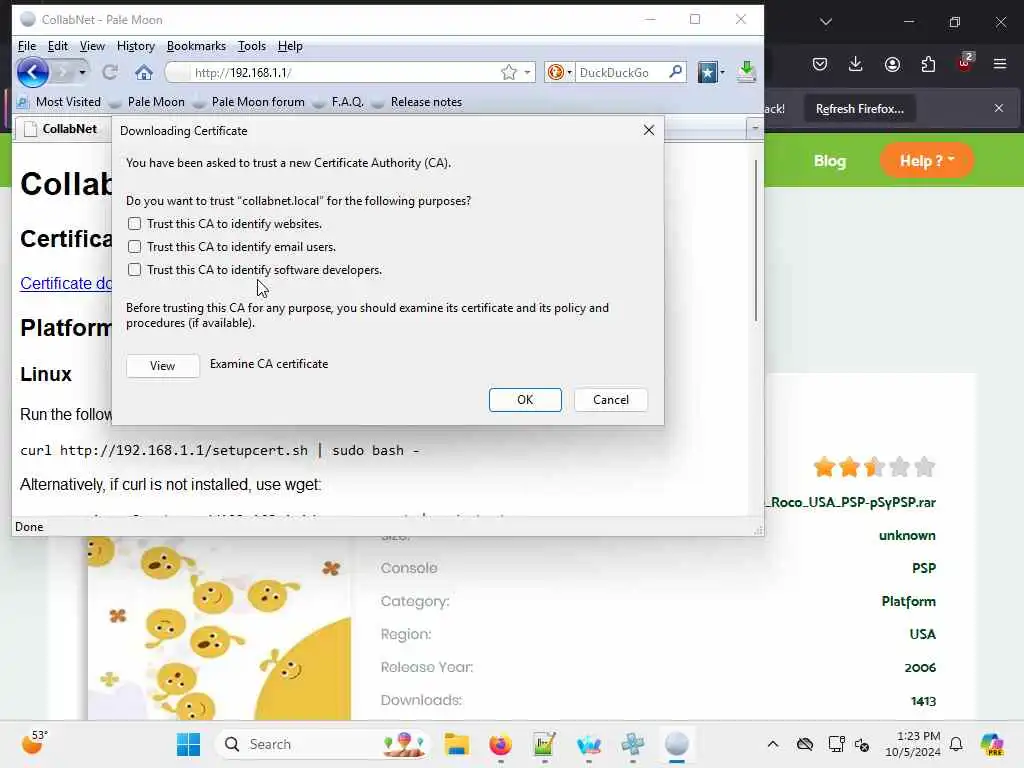Expand the address bar URL dropdown
1024x768 pixels.
coord(527,72)
